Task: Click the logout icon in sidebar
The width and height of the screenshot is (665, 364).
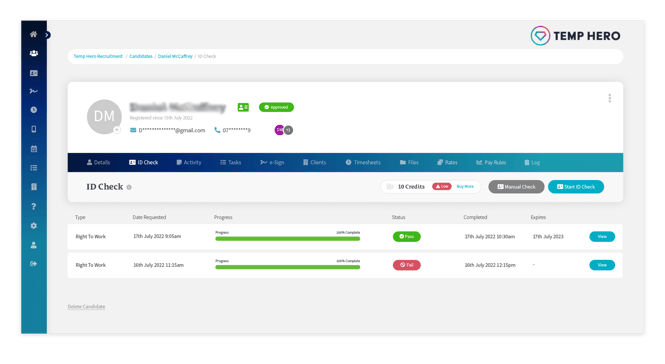Action: [34, 264]
